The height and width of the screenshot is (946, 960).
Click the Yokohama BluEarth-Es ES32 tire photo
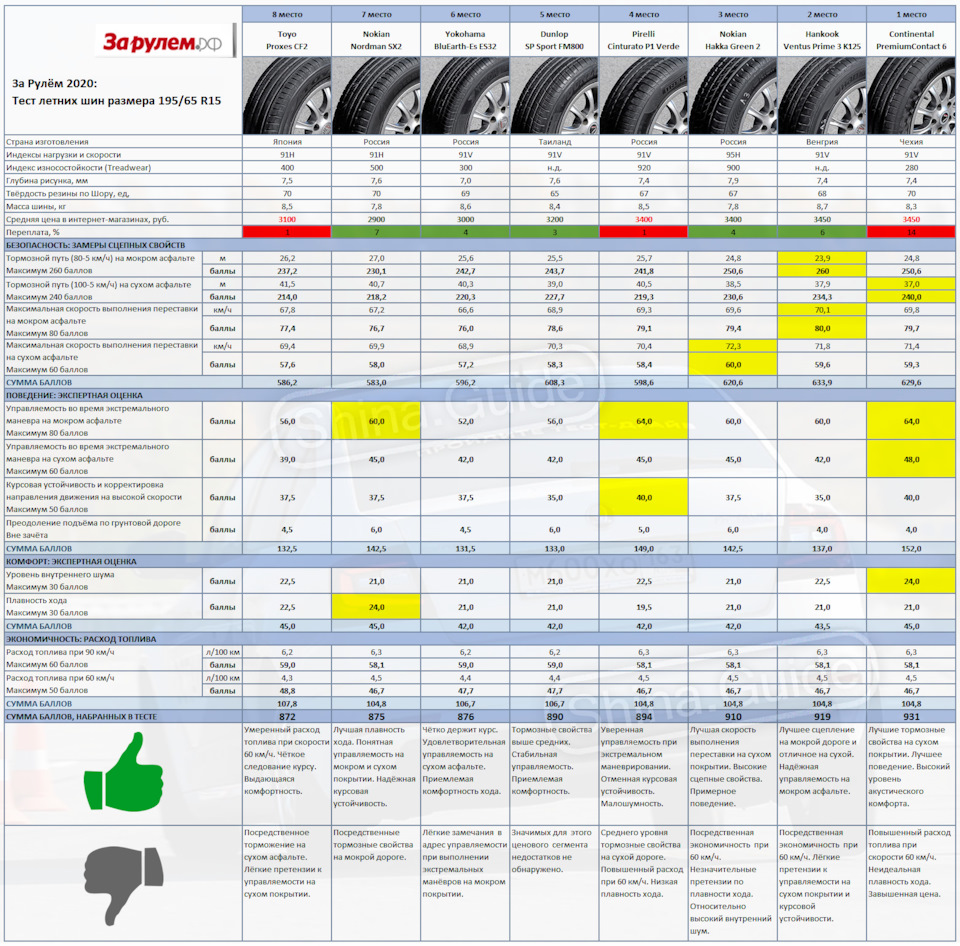click(x=465, y=96)
